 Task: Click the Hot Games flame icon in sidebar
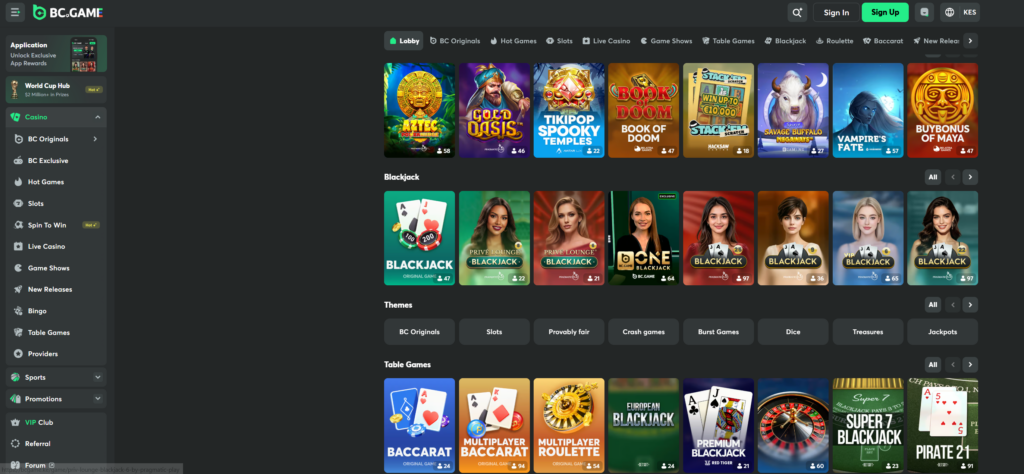tap(18, 182)
